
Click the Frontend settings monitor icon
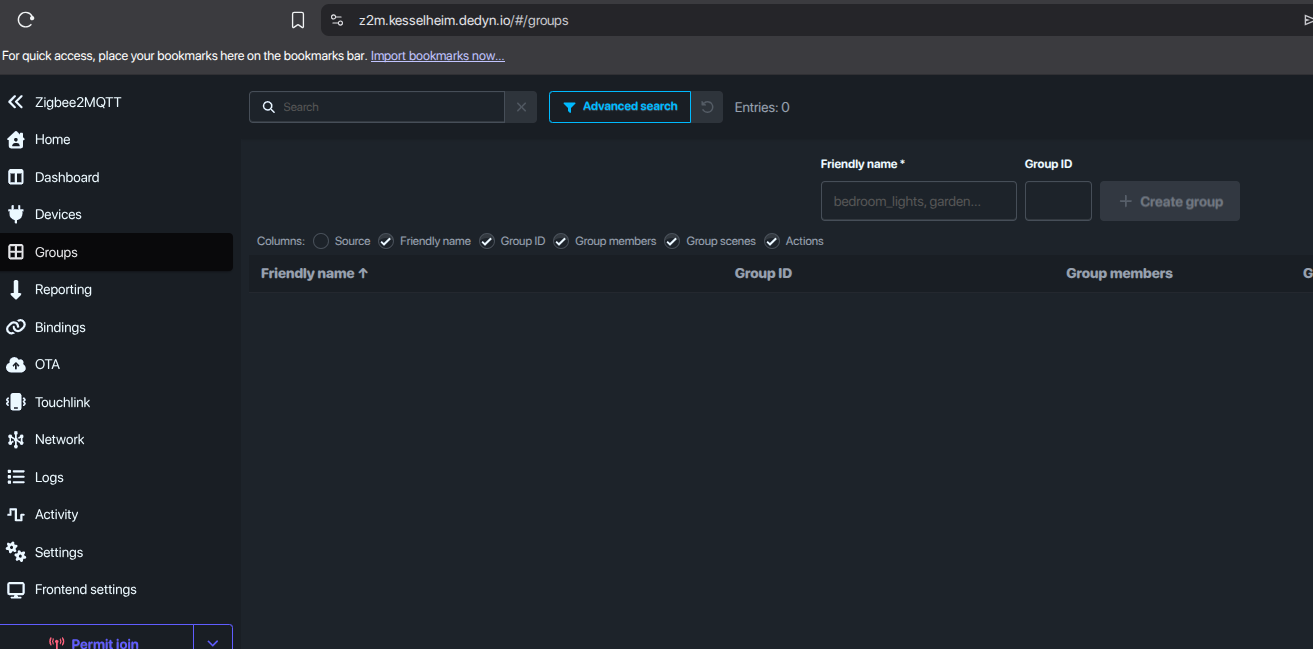pos(15,590)
